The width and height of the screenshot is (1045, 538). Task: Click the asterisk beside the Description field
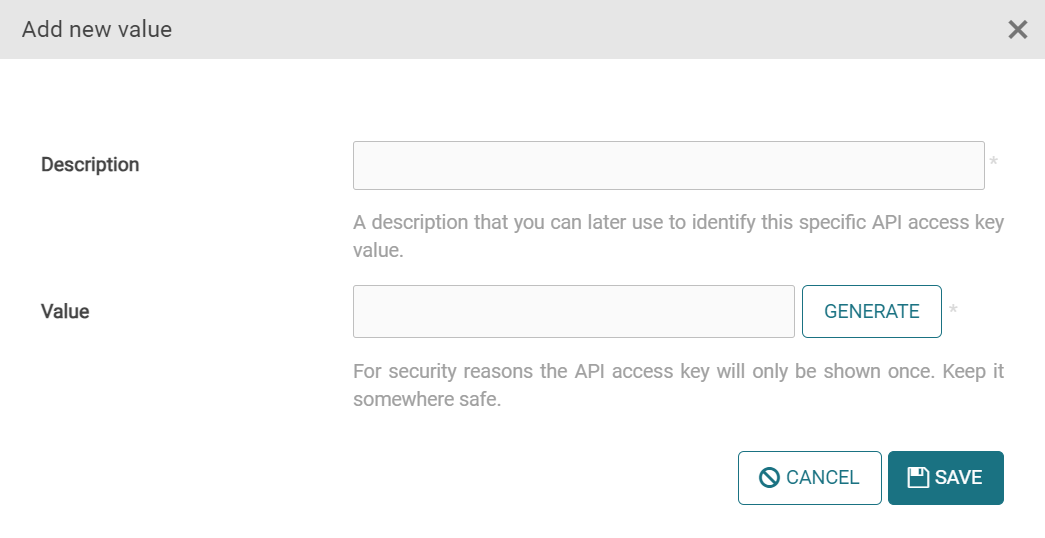coord(993,163)
